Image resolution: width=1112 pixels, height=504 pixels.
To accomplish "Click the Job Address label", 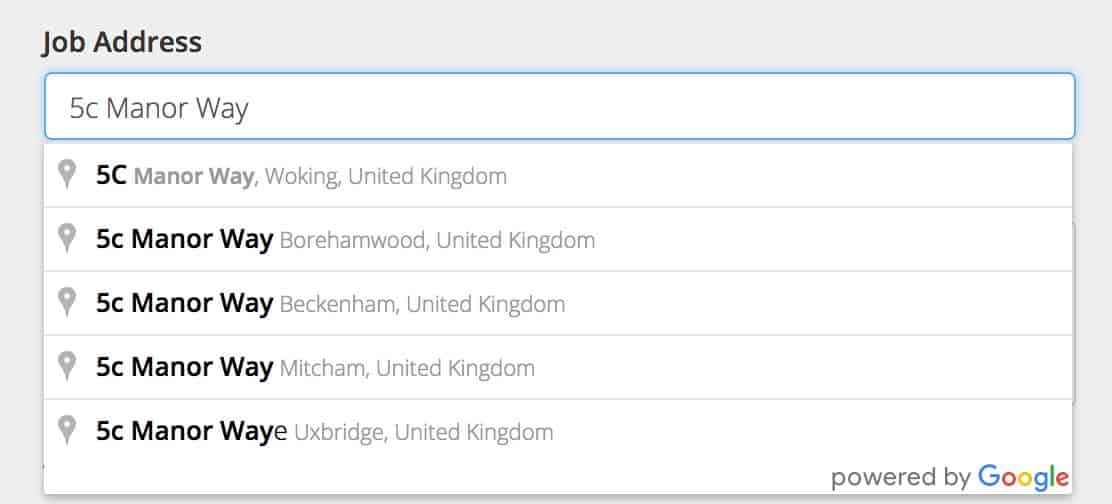I will click(122, 43).
